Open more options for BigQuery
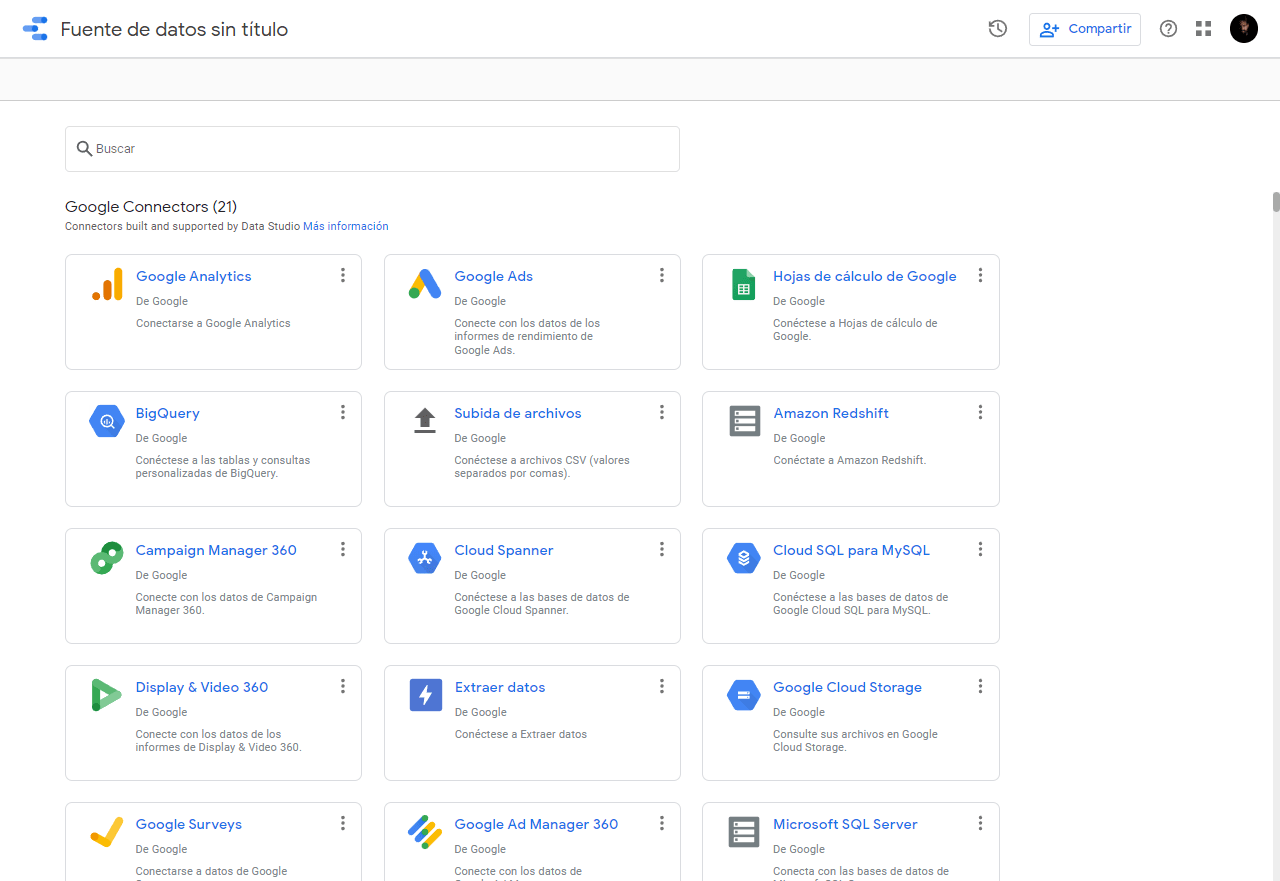The width and height of the screenshot is (1280, 881). coord(343,412)
